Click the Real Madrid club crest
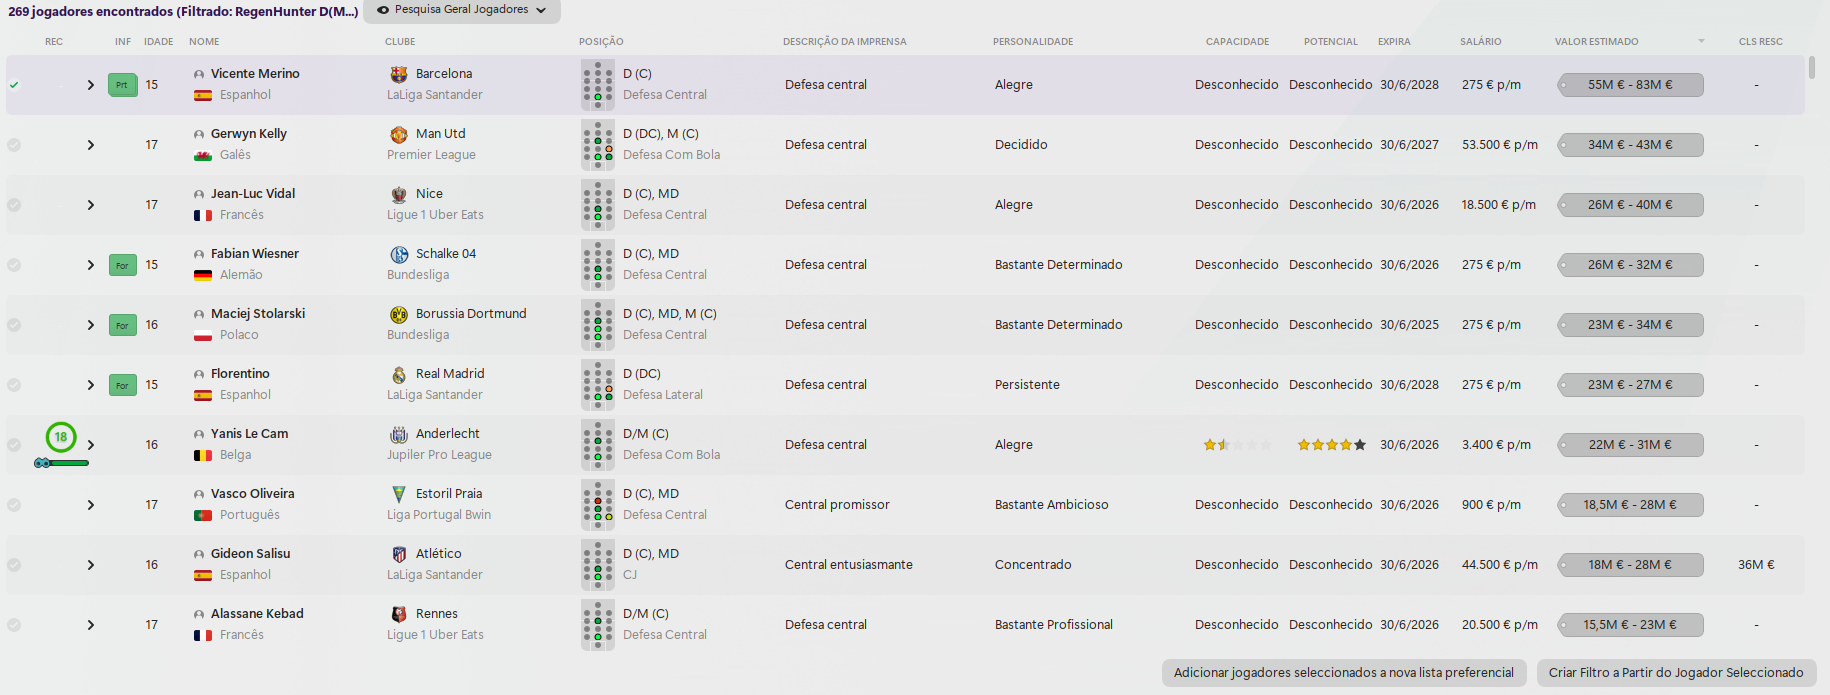The width and height of the screenshot is (1830, 695). (399, 374)
